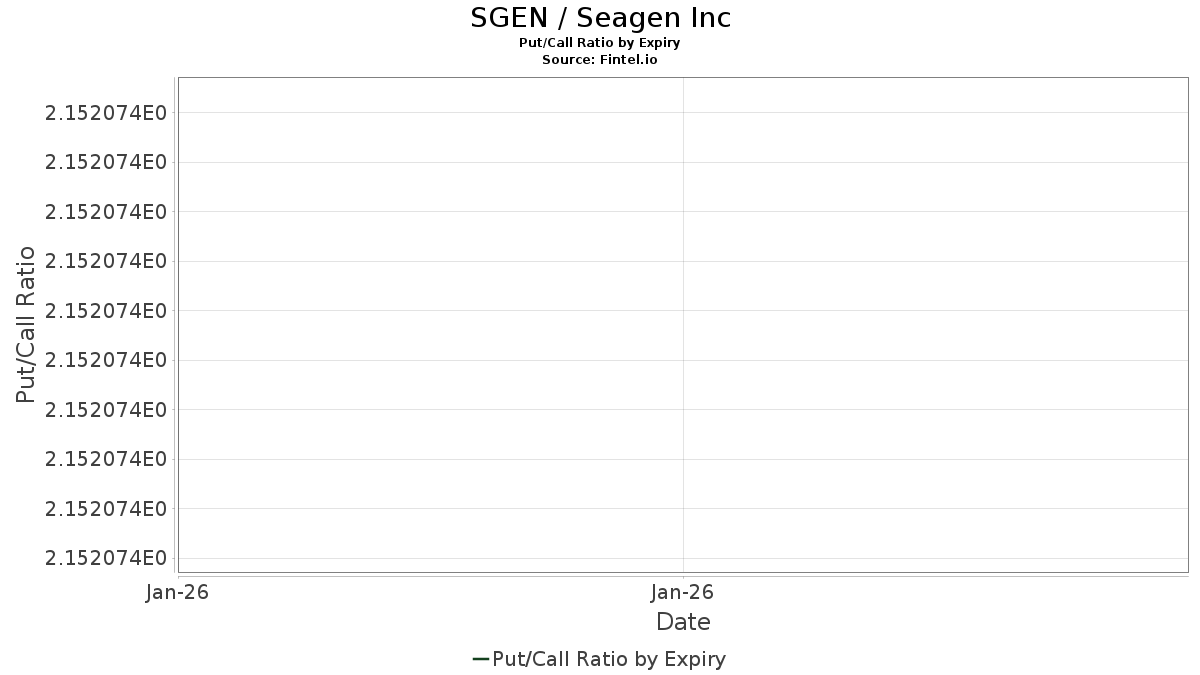Select the highest 2.152074E0 y-axis tick label
1200x675 pixels.
coord(105,112)
